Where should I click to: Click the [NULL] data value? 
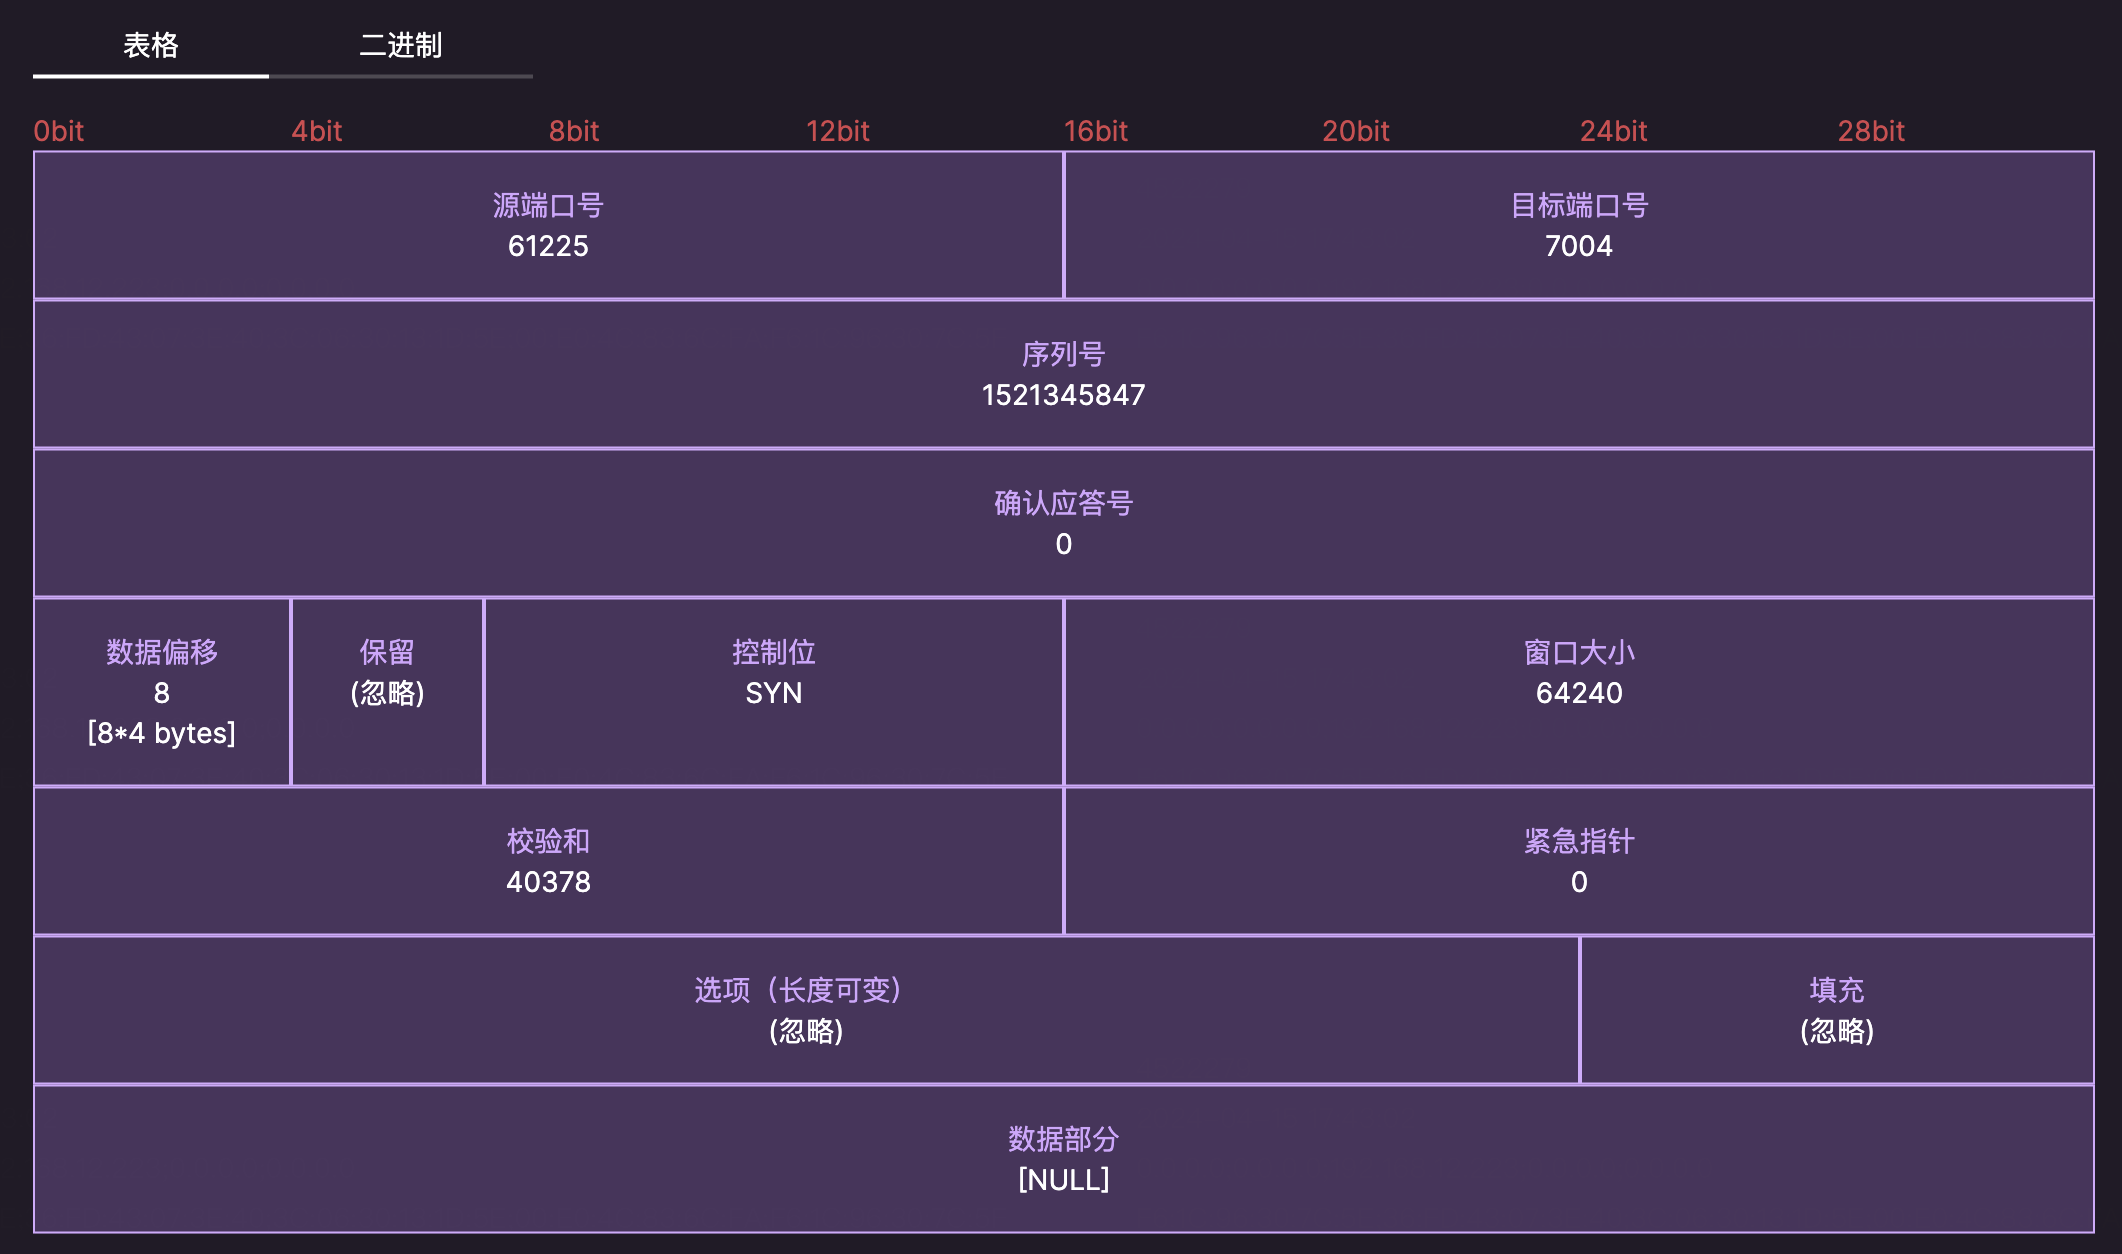[1063, 1180]
